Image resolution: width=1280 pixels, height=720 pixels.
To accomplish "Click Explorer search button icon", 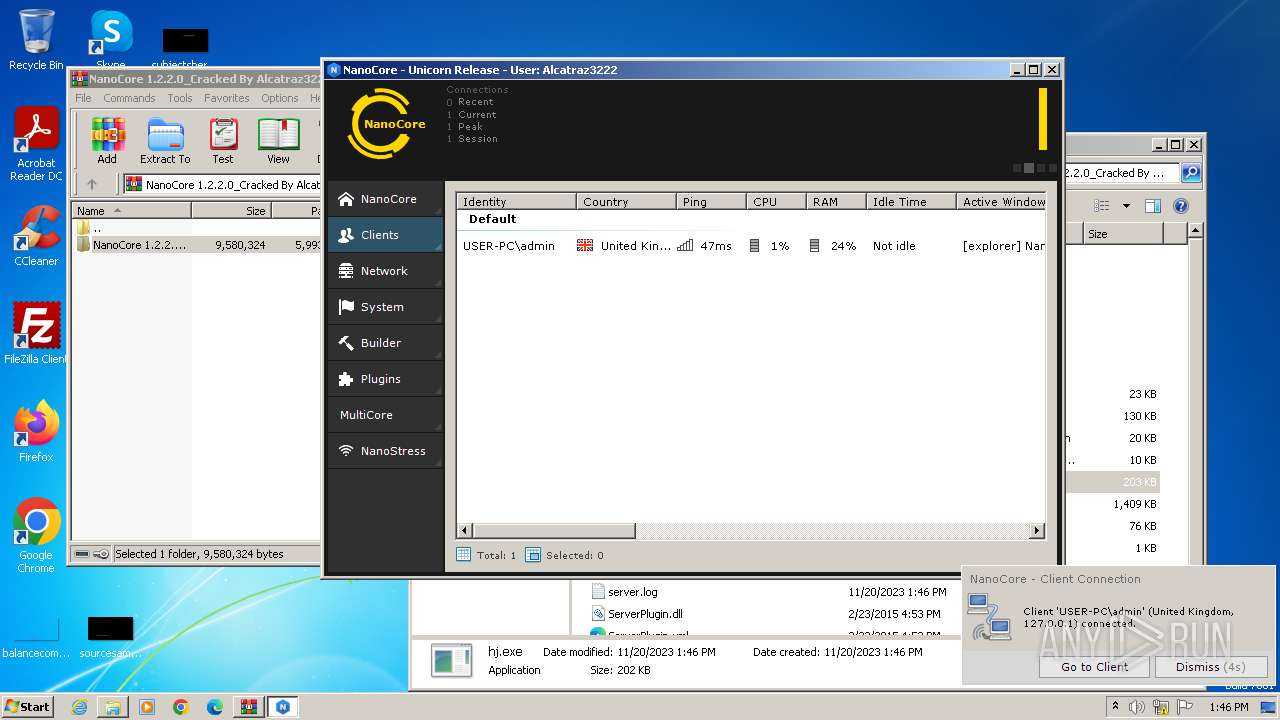I will 1191,173.
